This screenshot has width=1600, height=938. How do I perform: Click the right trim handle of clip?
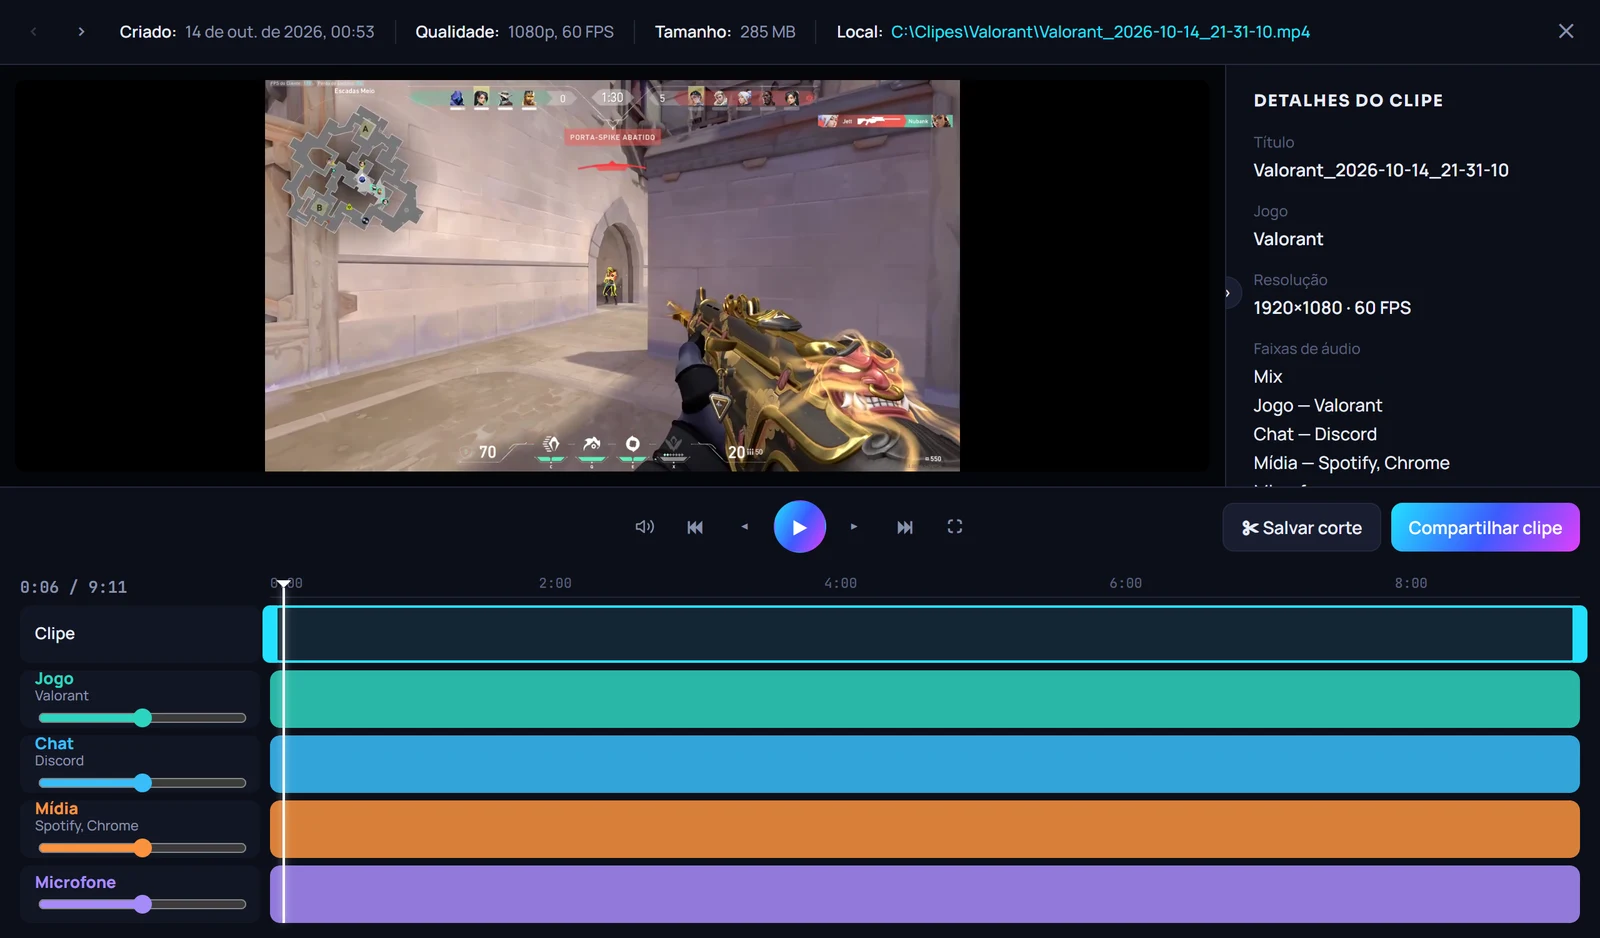tap(1580, 634)
